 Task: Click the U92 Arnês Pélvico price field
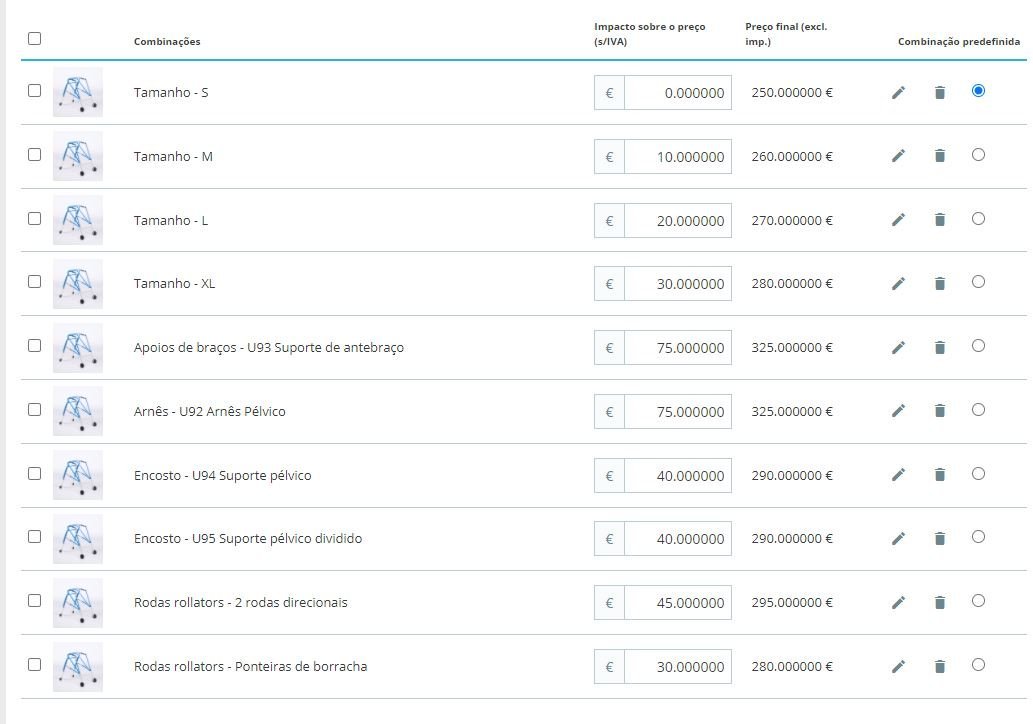678,412
